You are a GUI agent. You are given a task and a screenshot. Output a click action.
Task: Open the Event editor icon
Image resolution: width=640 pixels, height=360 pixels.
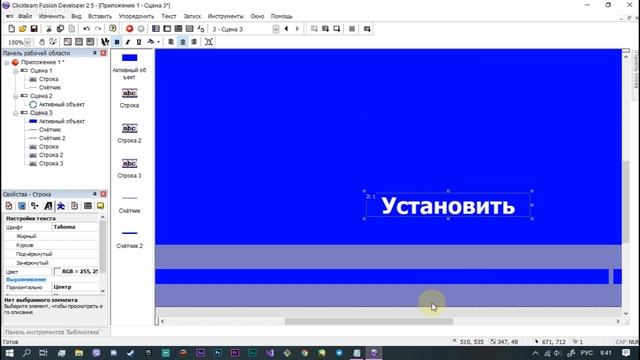(x=178, y=29)
